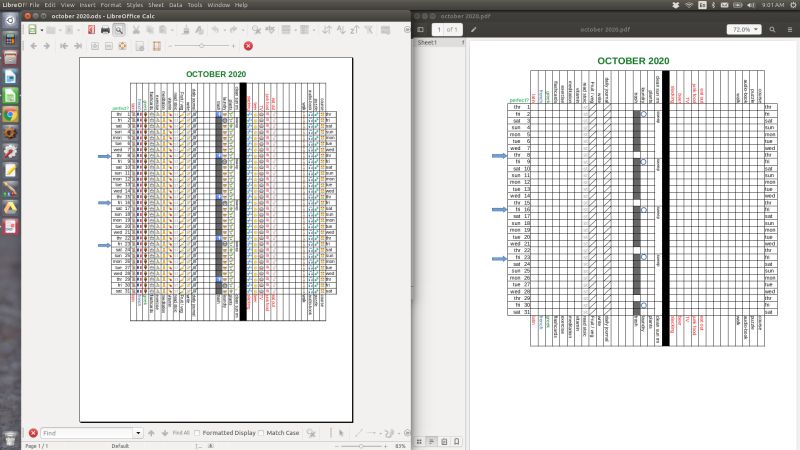Enable the Formatted Display checkbox
Screen dimensions: 800x450
197,433
